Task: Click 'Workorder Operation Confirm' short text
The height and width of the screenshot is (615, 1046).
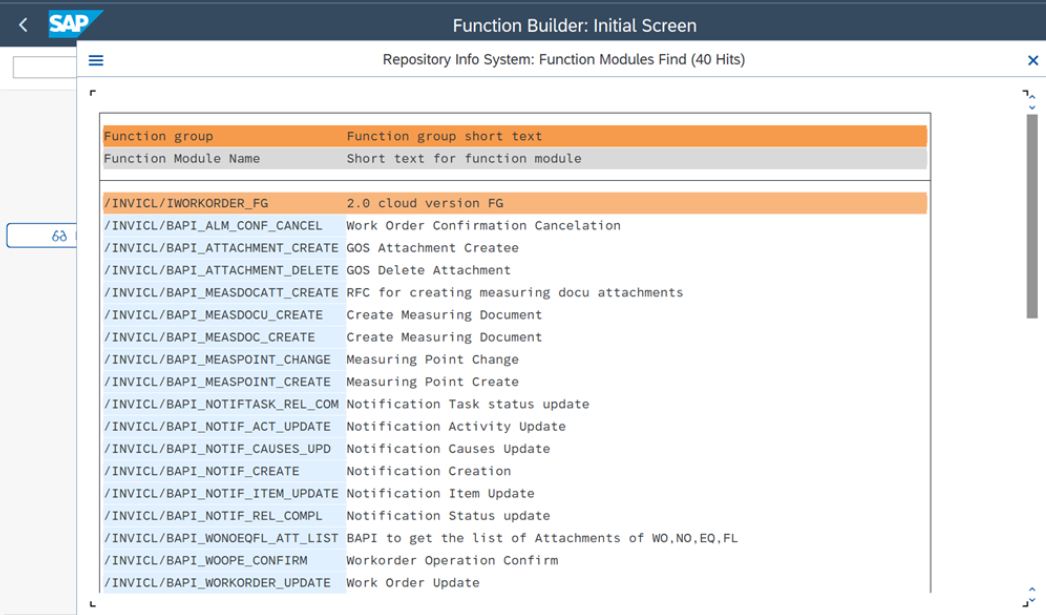Action: click(452, 560)
